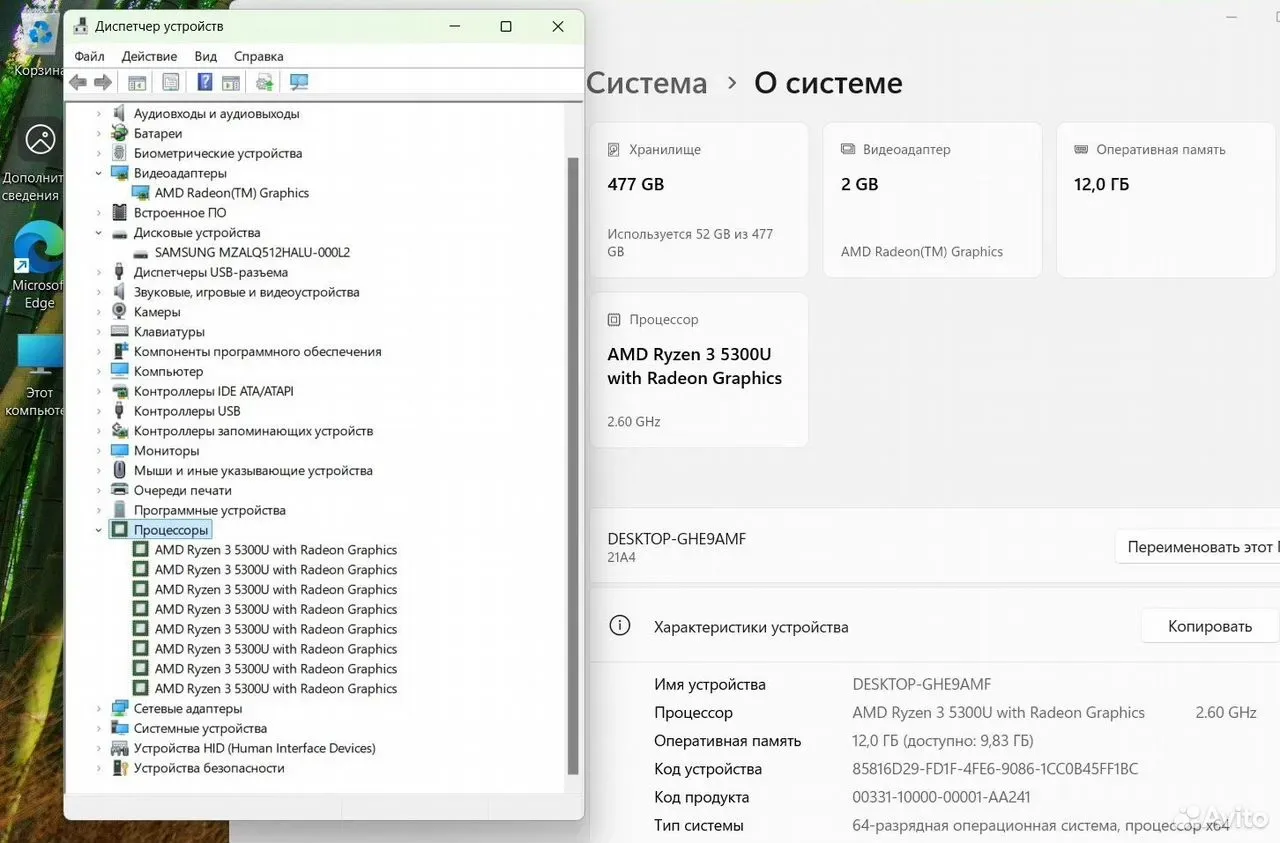Open the Оперативная память 12,0 ГБ card

click(x=1165, y=200)
